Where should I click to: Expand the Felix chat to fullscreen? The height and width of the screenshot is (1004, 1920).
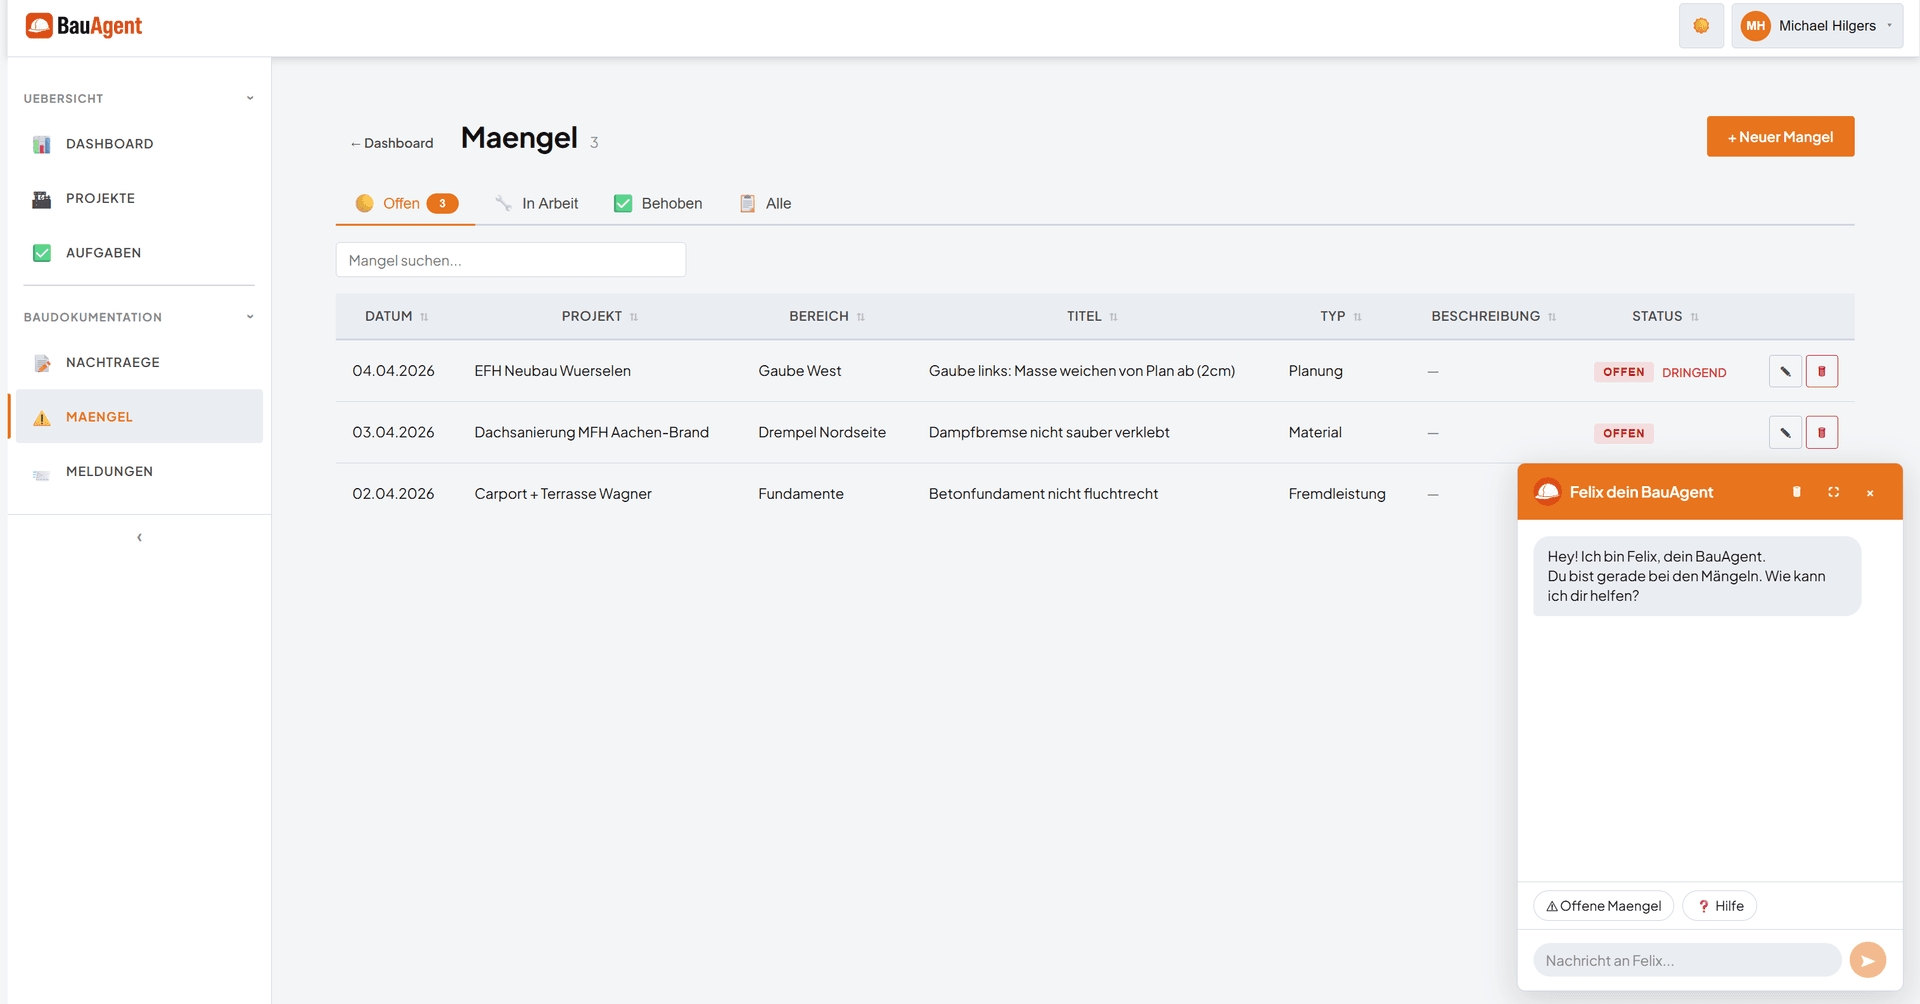[1834, 491]
